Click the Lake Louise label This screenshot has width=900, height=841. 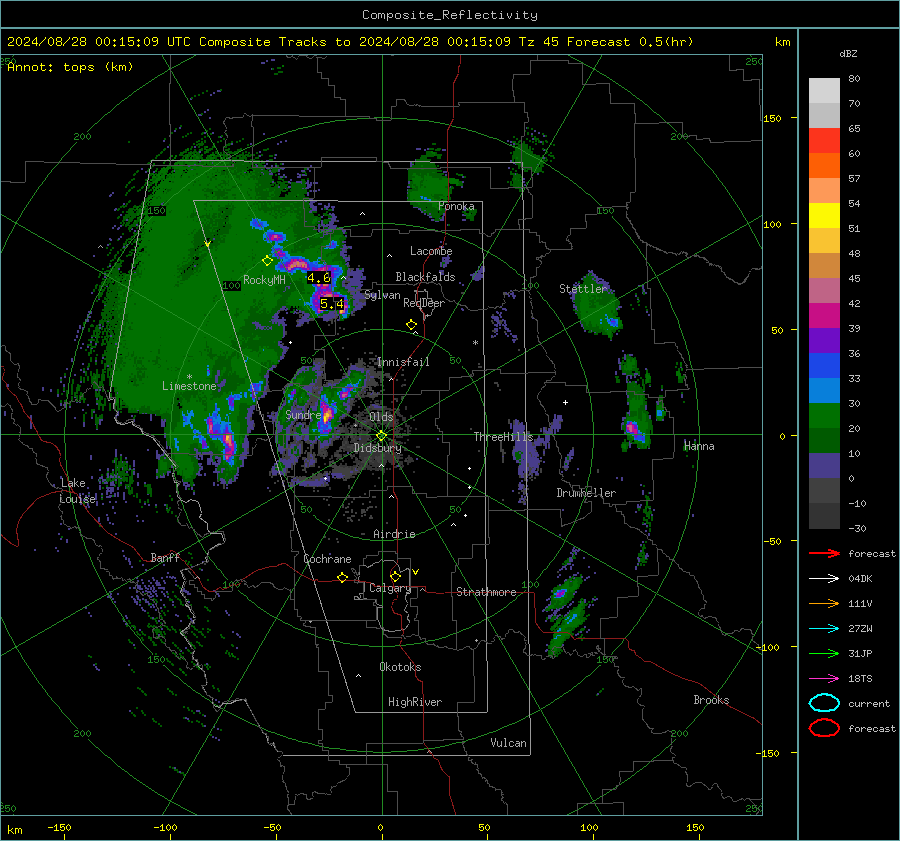pyautogui.click(x=77, y=491)
